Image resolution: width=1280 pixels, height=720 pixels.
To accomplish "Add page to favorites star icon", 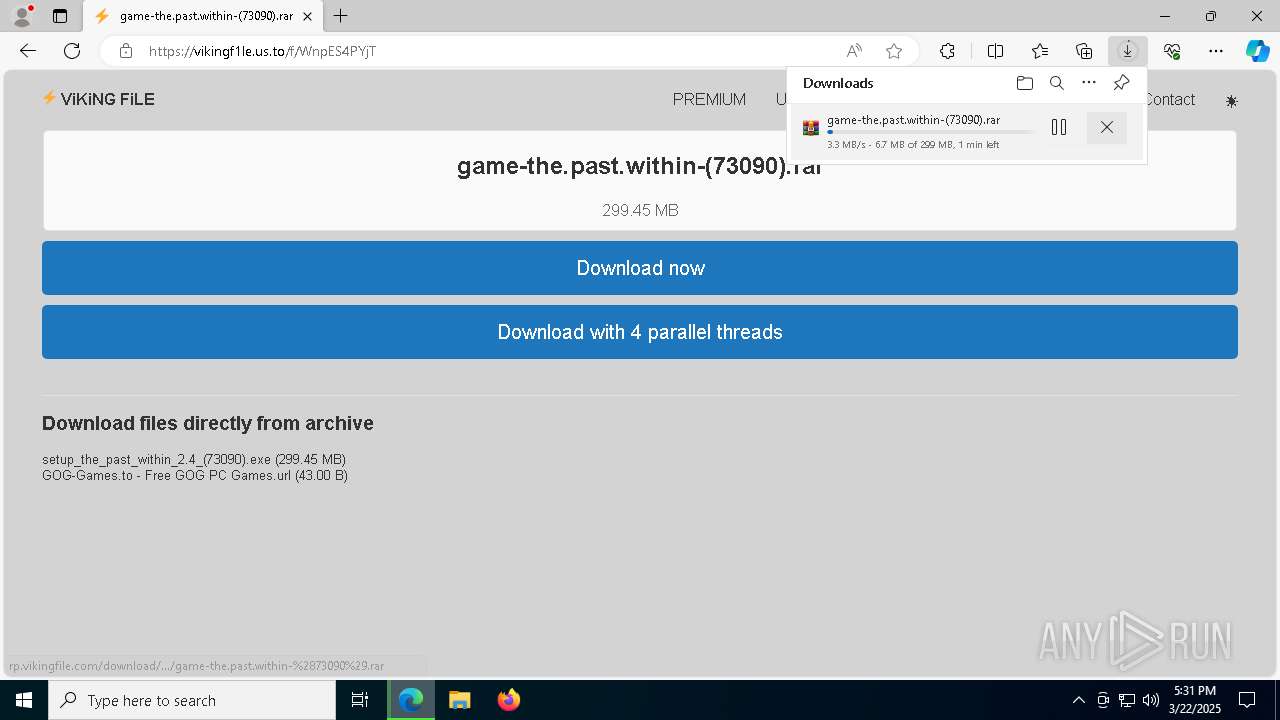I will [894, 51].
